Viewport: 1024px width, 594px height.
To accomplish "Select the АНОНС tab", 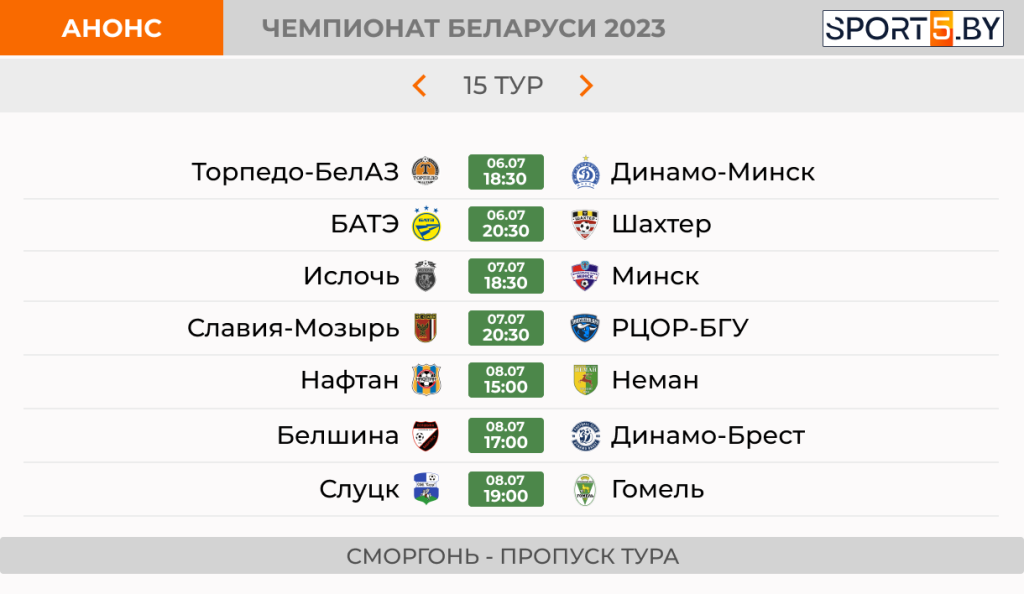I will click(x=112, y=28).
